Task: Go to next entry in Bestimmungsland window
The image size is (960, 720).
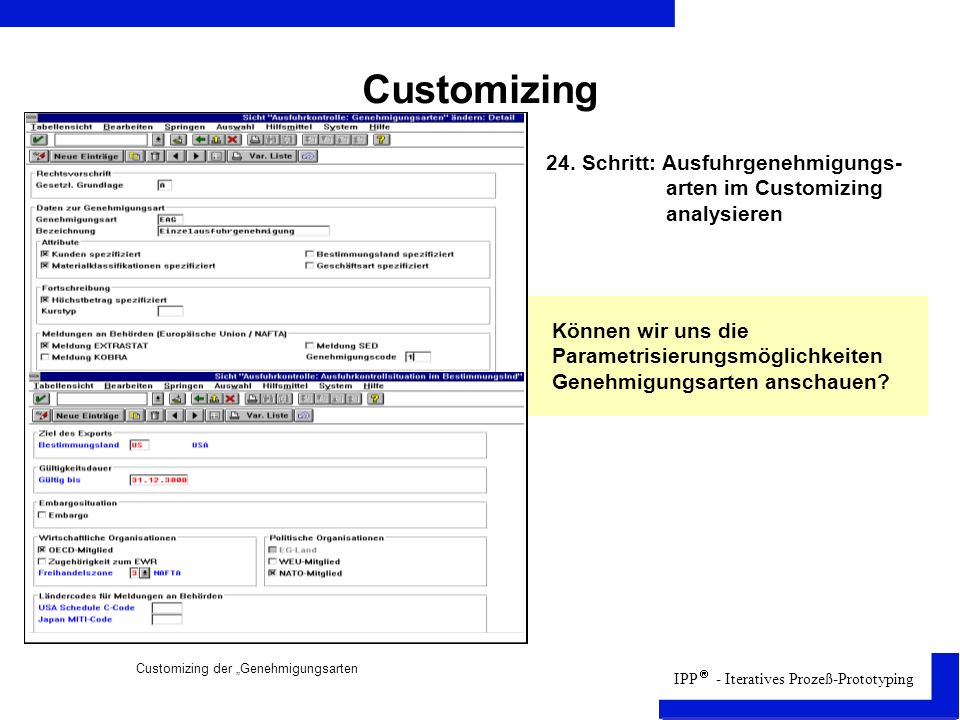Action: coord(195,416)
